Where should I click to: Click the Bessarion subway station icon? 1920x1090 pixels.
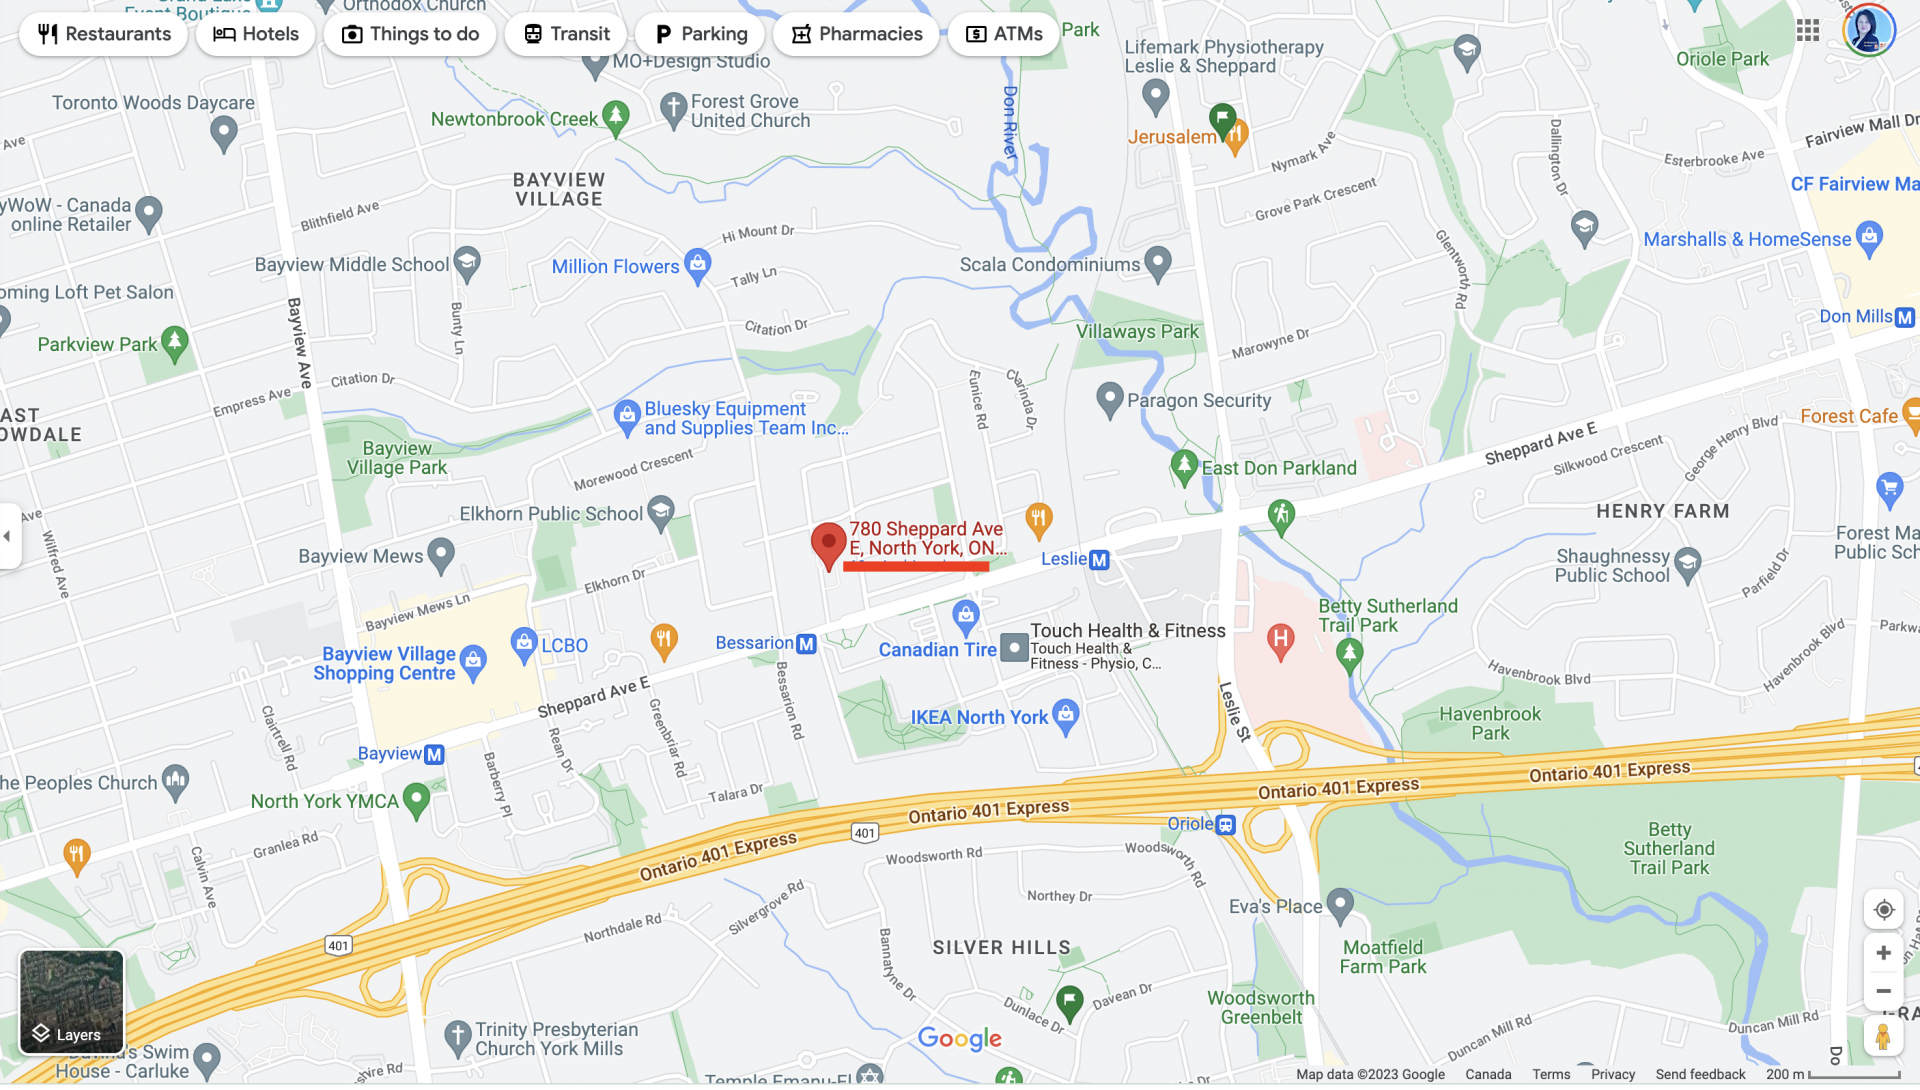point(806,645)
